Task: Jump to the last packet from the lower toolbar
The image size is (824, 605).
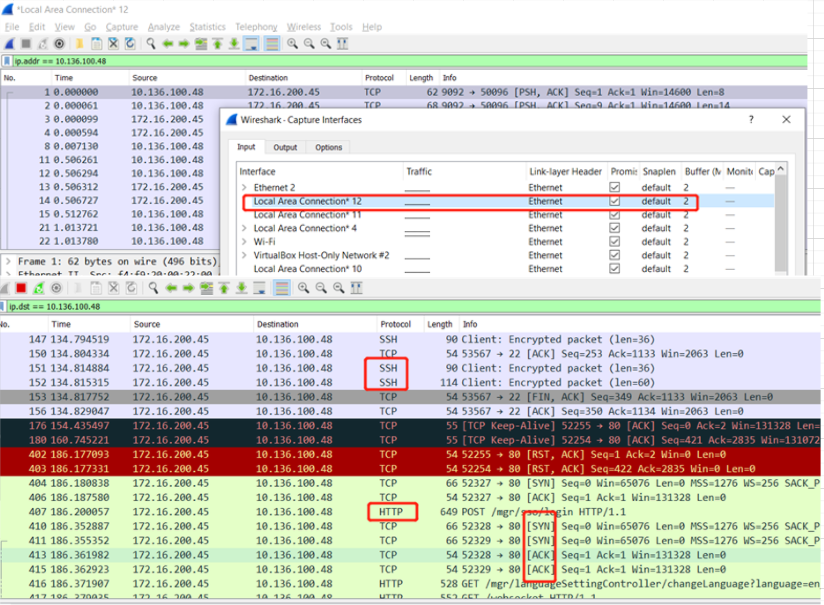Action: (241, 288)
